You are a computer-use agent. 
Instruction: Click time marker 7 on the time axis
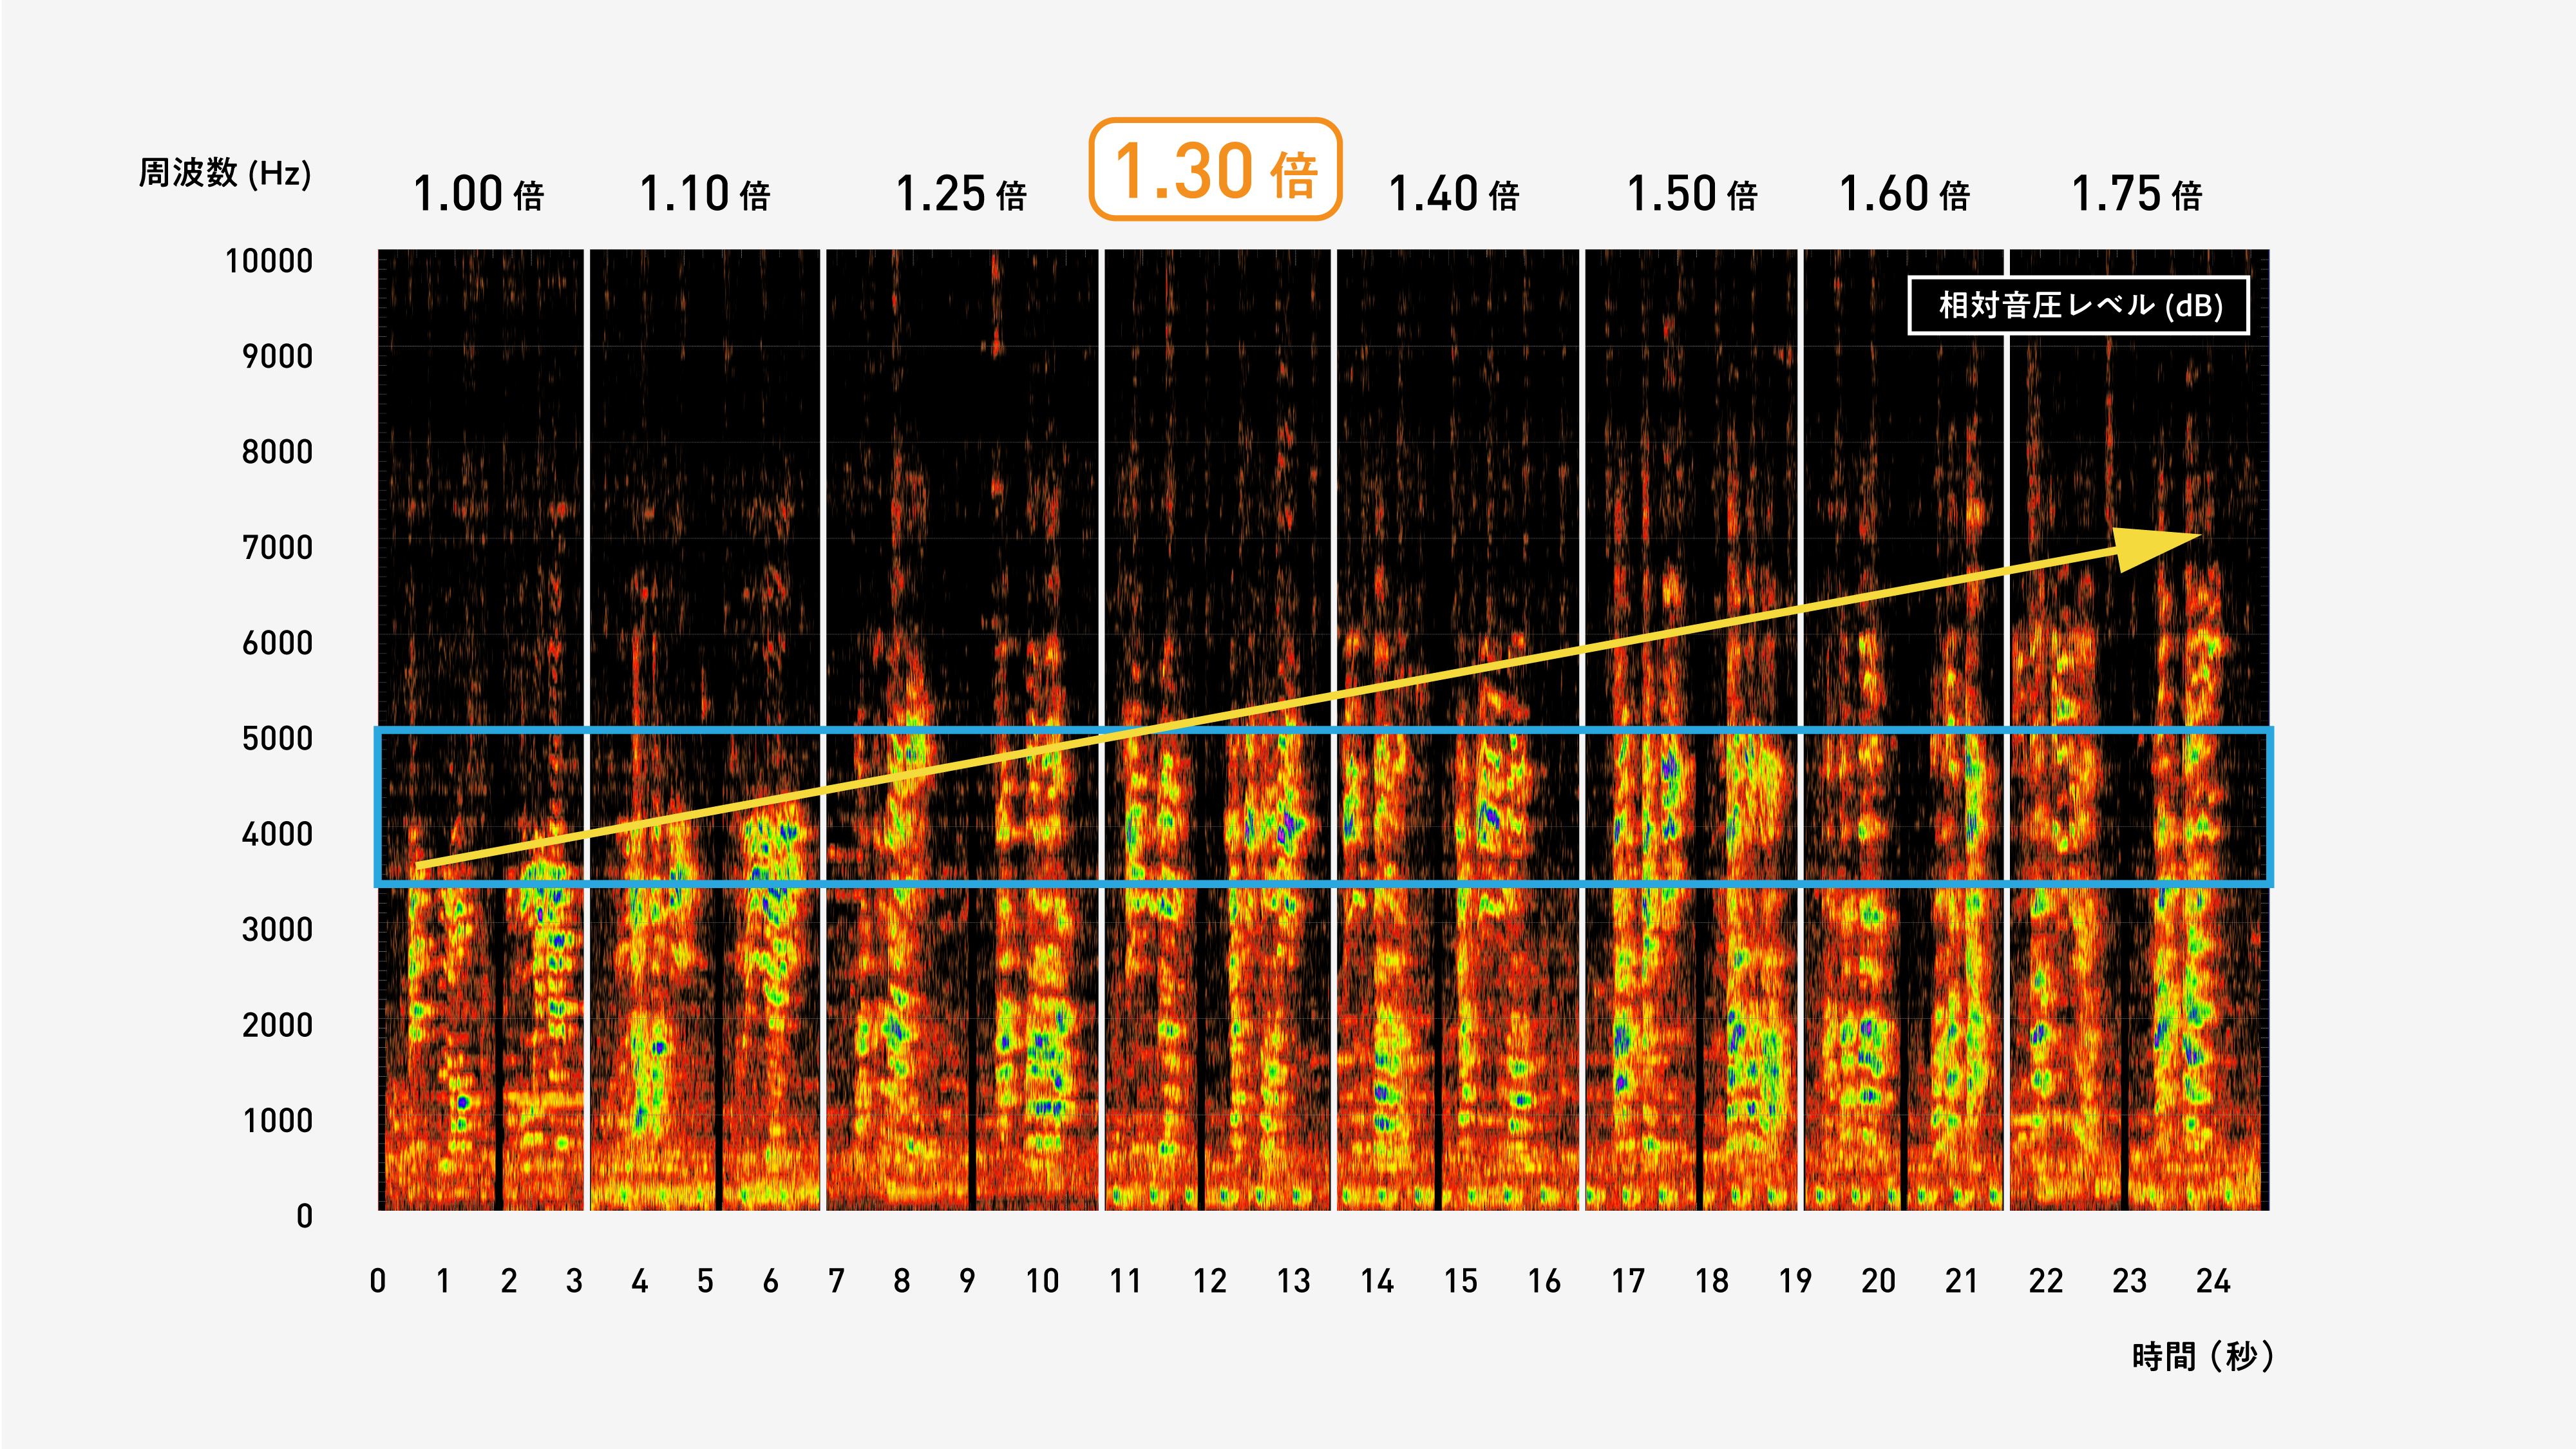tap(836, 1281)
